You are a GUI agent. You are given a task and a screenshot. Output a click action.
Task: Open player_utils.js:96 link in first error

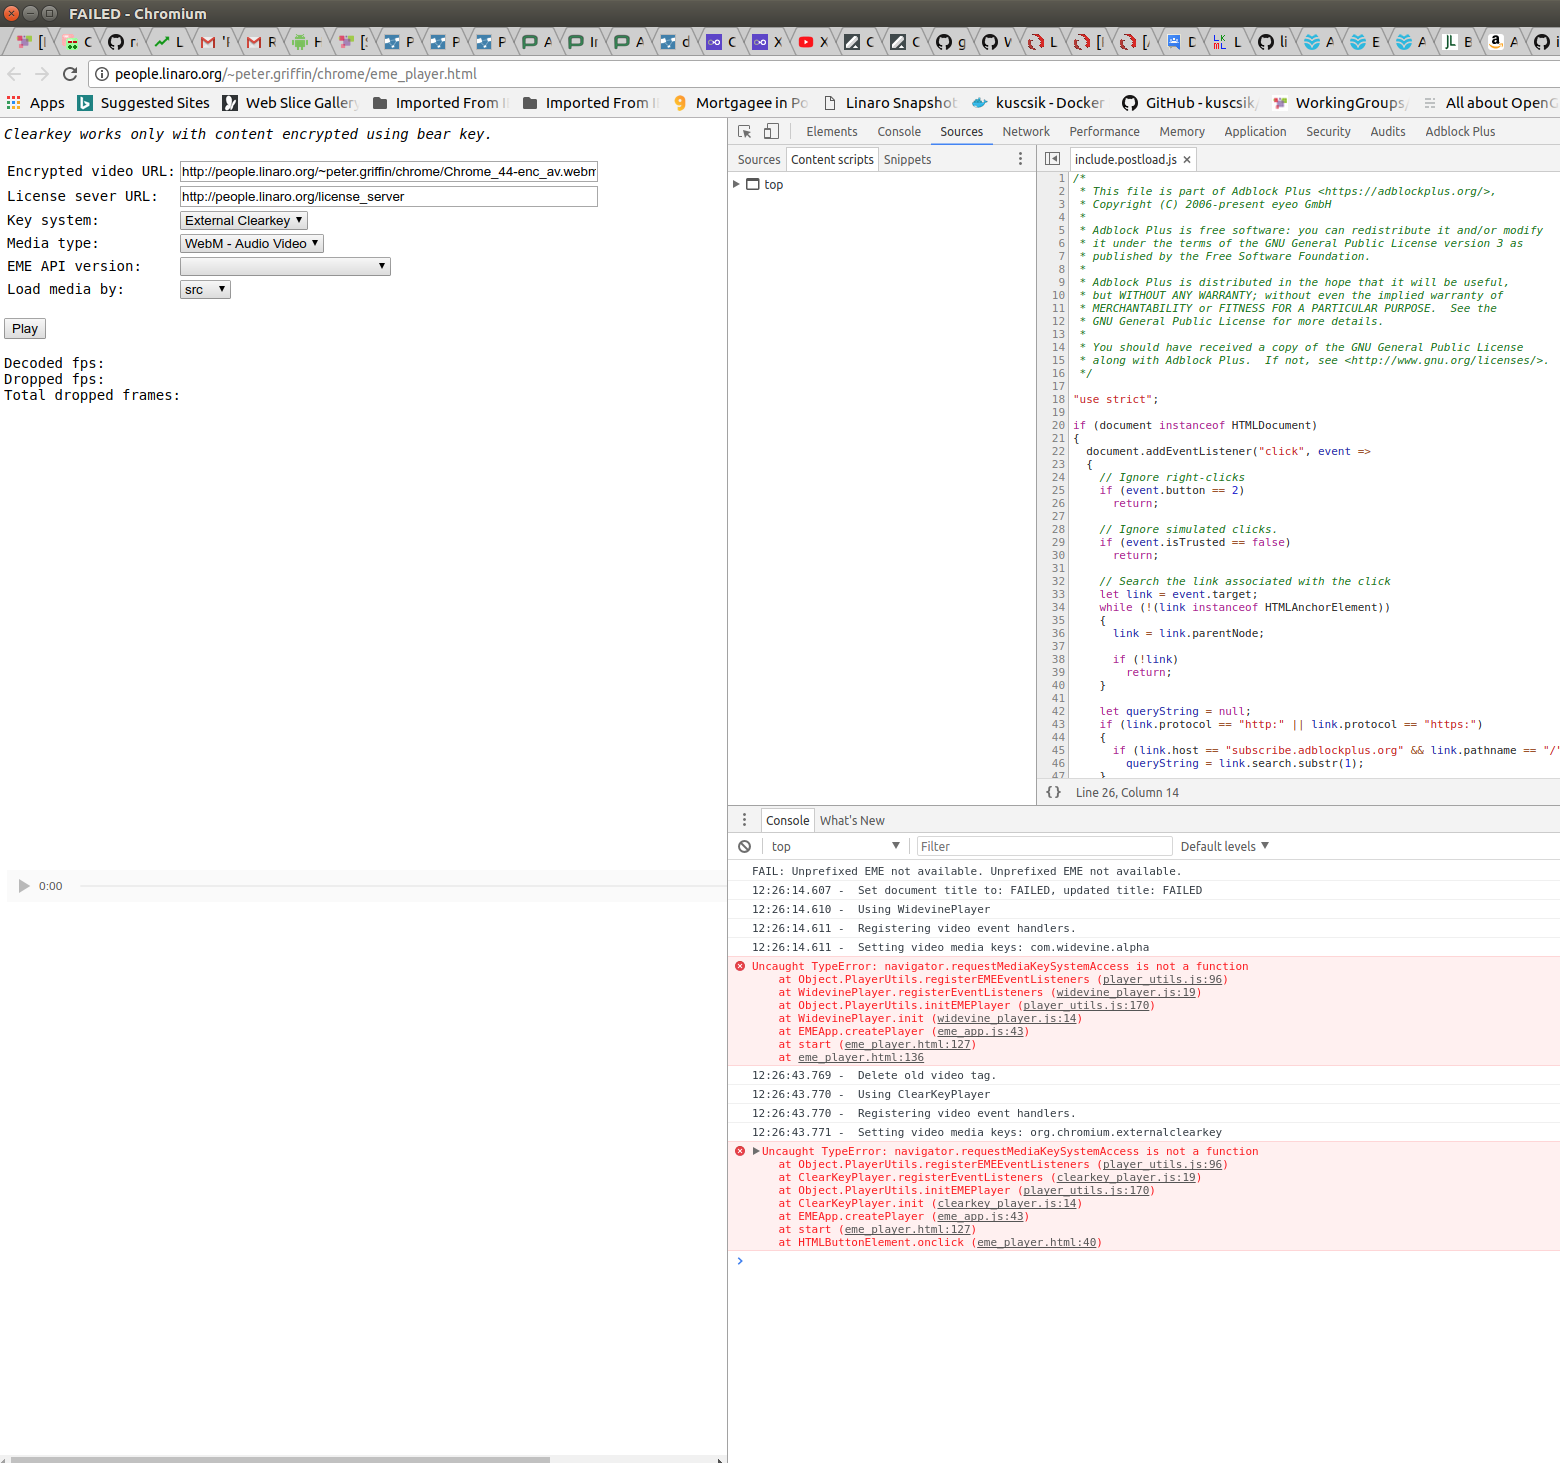(1162, 980)
